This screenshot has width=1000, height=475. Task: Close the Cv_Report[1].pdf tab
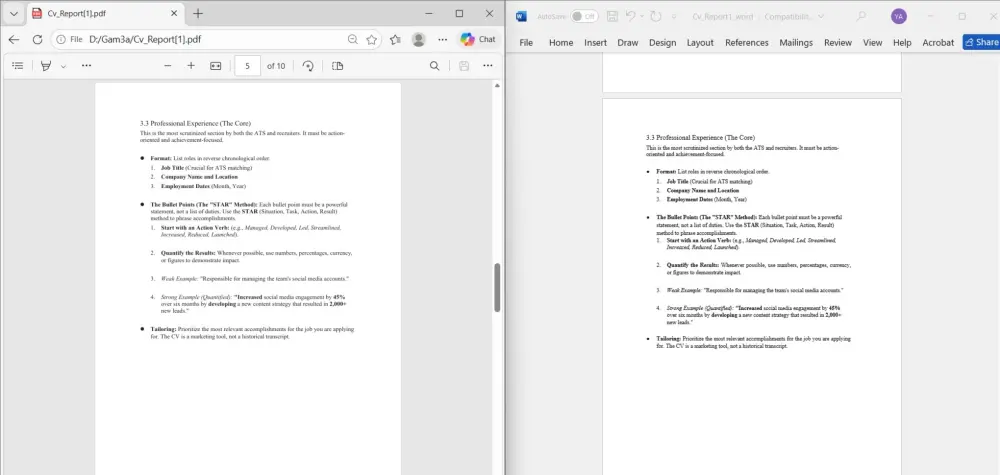tap(174, 13)
